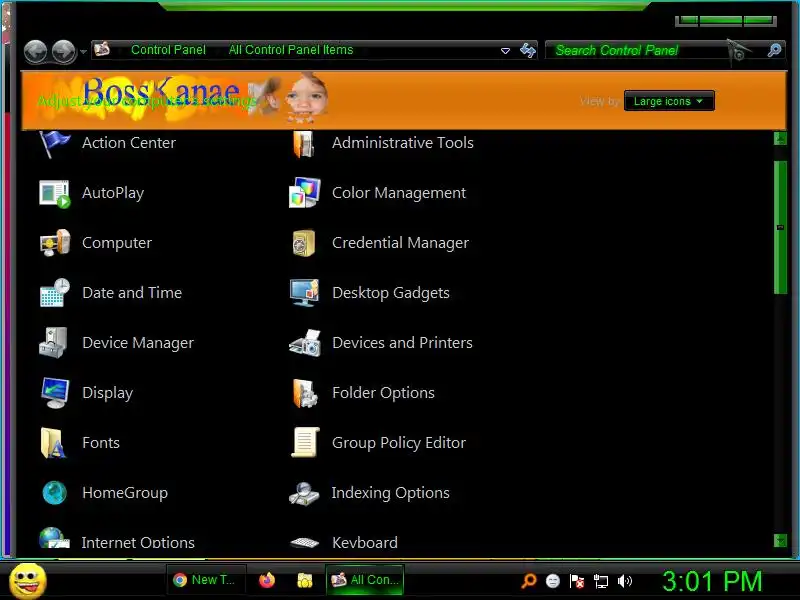Click the orange magnifier tray icon
The width and height of the screenshot is (800, 600).
click(529, 581)
